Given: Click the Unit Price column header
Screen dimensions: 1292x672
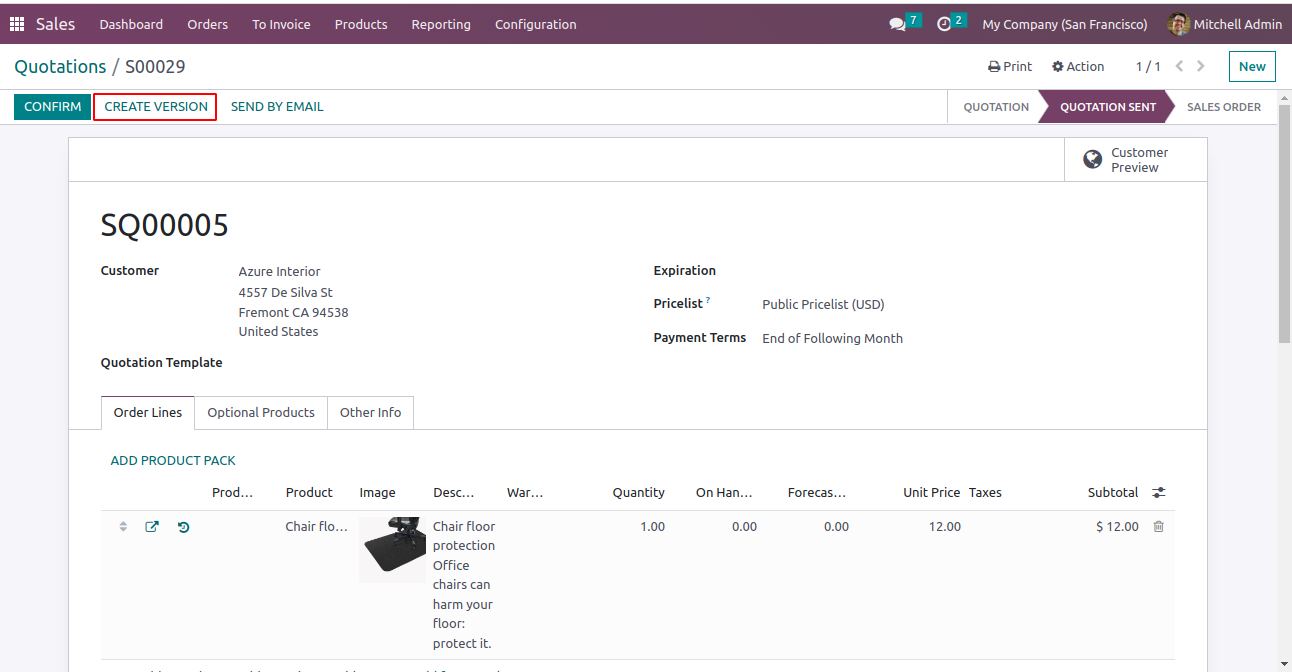Looking at the screenshot, I should (x=931, y=492).
